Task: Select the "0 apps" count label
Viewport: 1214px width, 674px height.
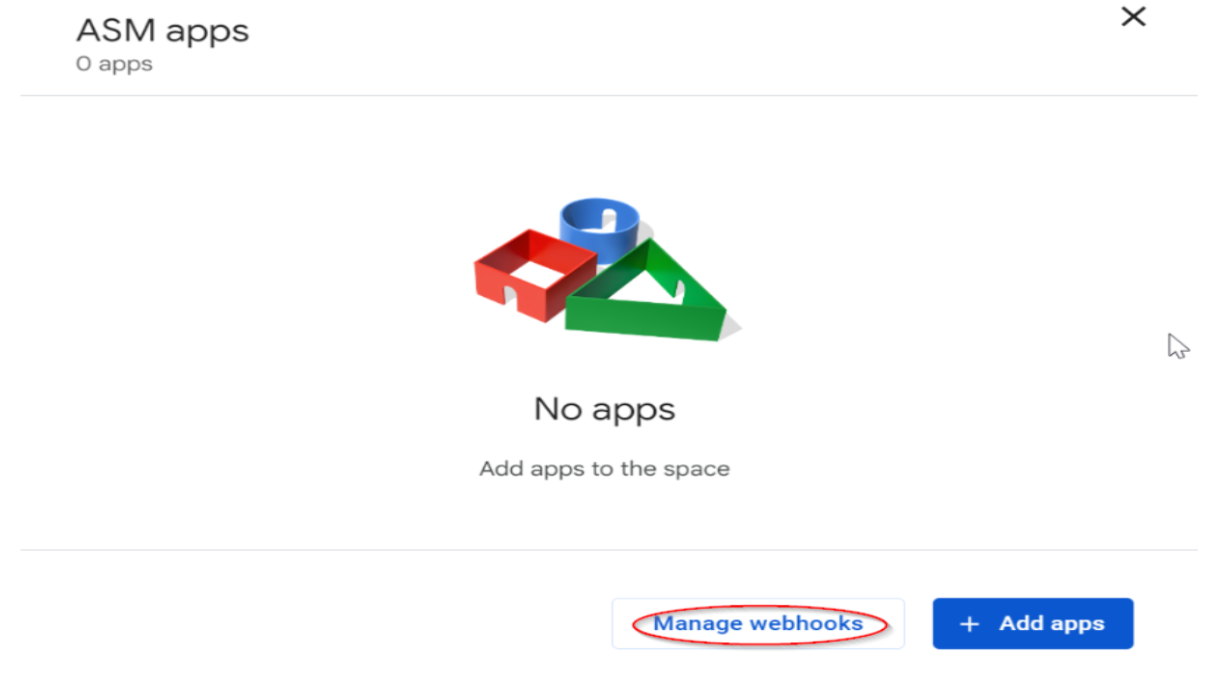Action: point(114,64)
